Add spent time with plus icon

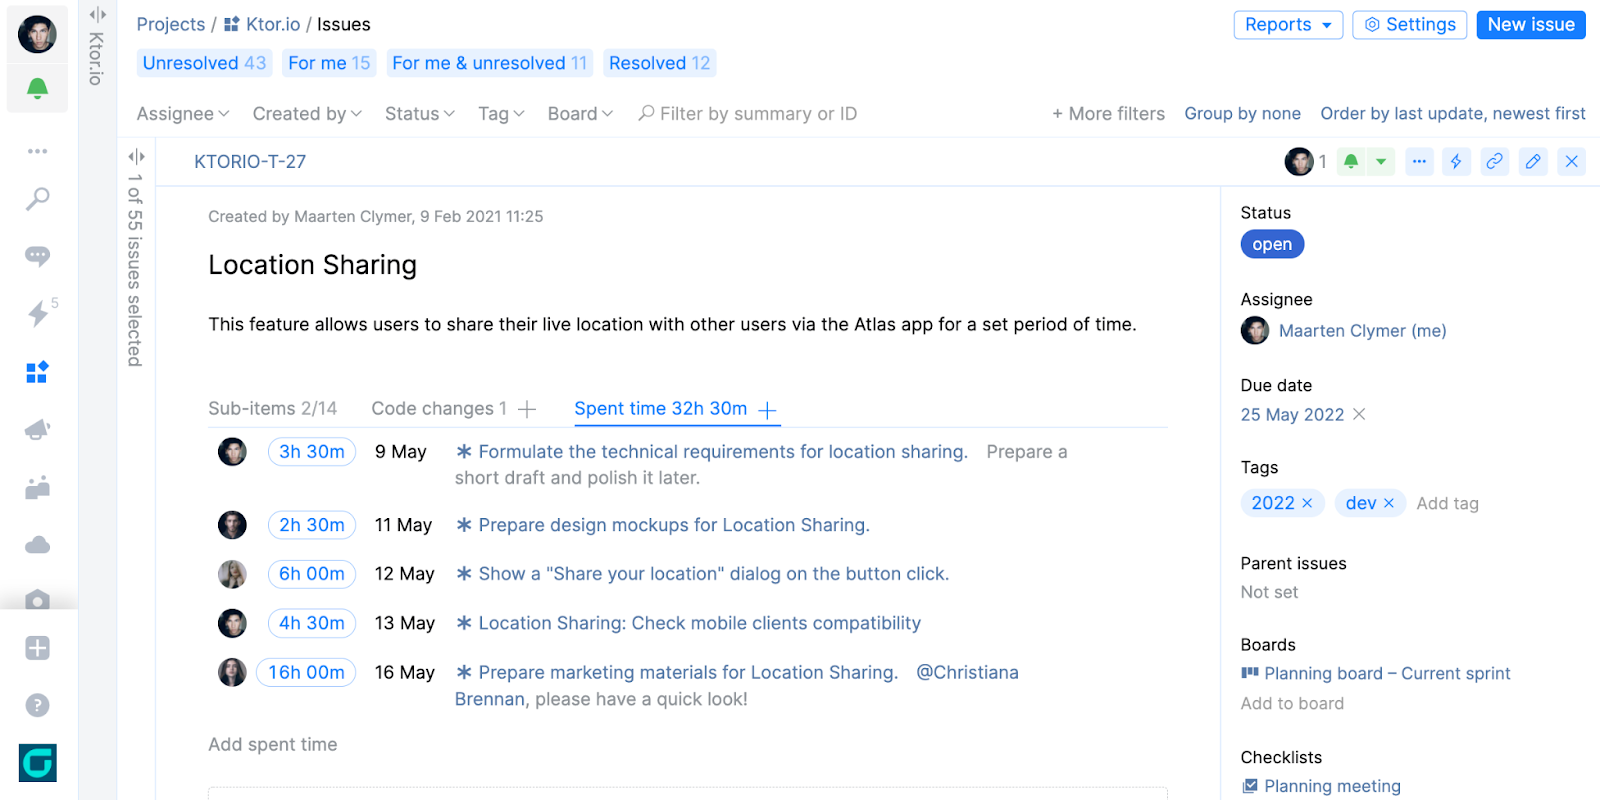click(767, 410)
